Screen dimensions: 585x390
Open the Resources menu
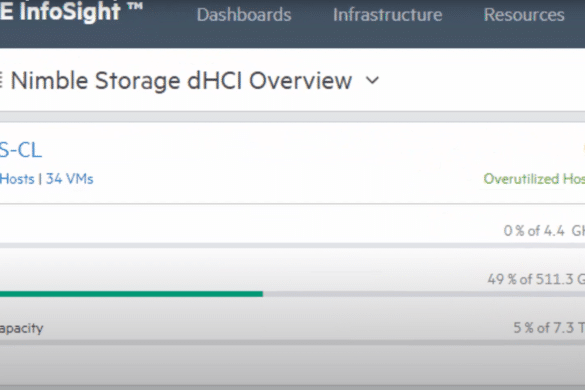(524, 15)
